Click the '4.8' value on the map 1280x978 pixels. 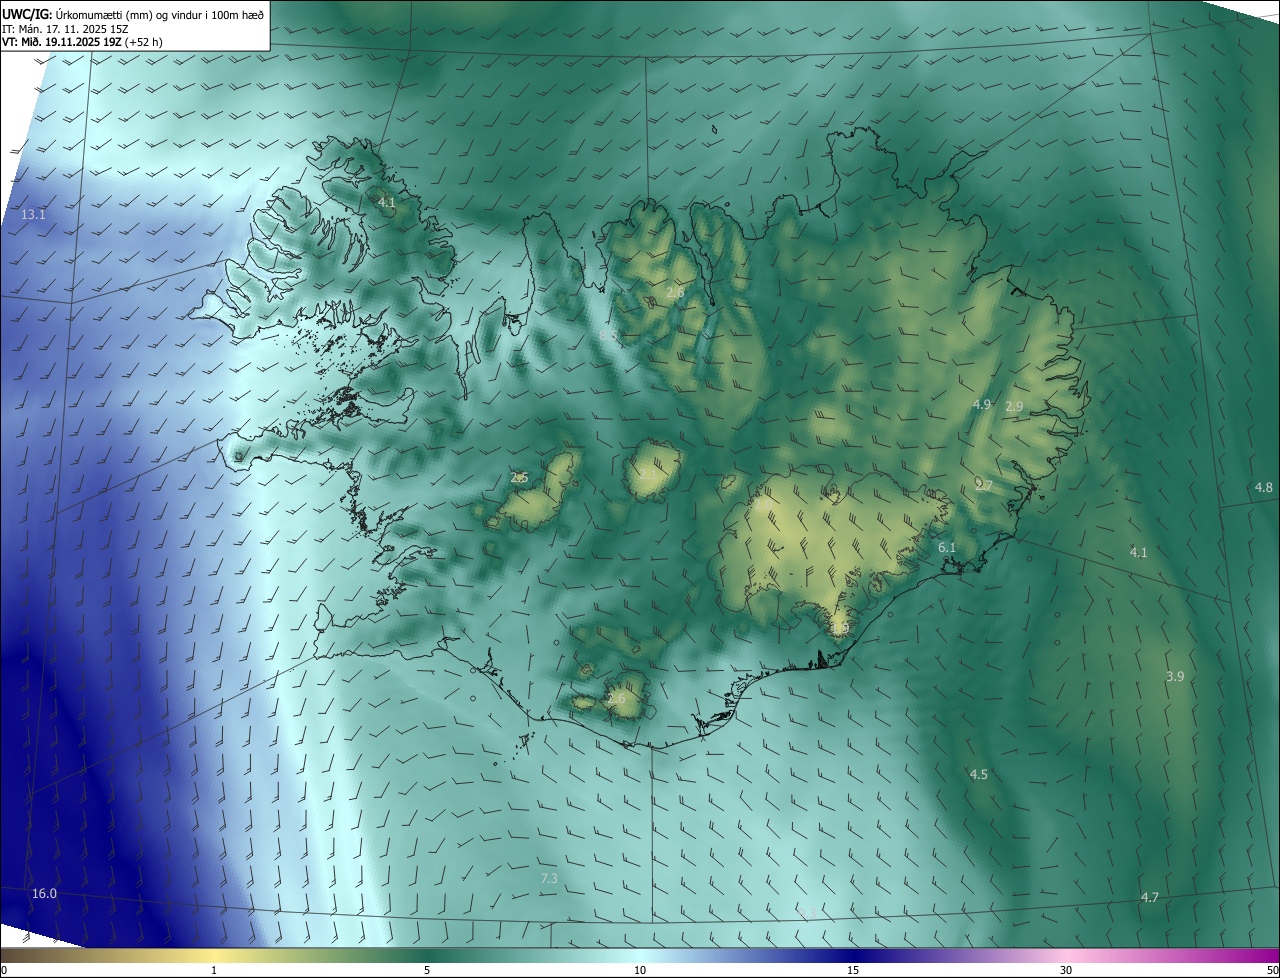coord(1264,488)
